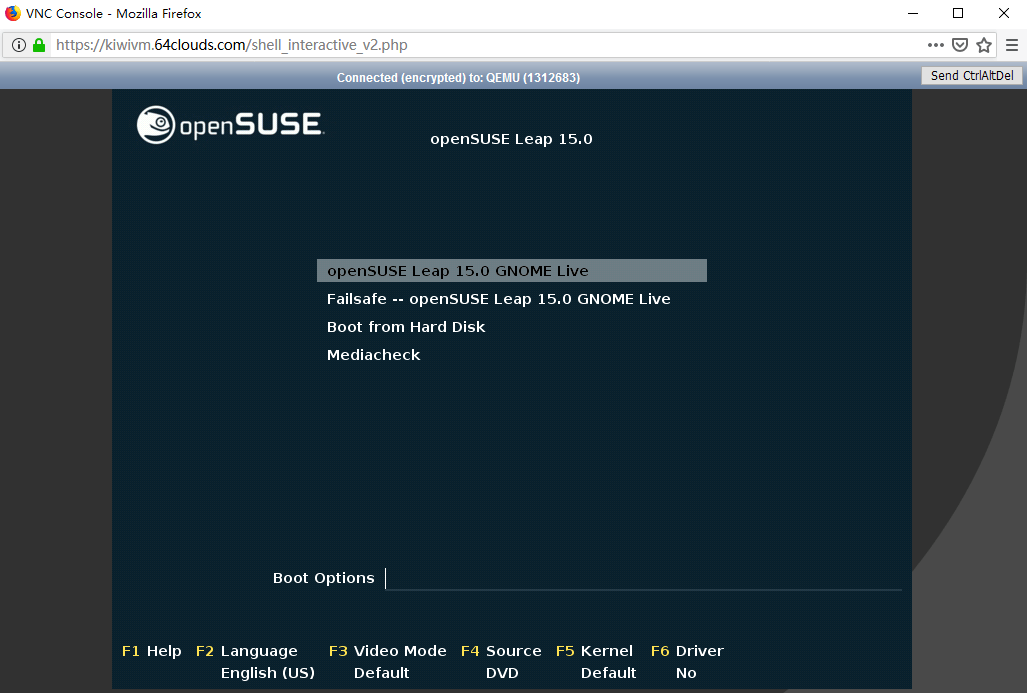Image resolution: width=1027 pixels, height=693 pixels.
Task: Open the page actions three-dots menu
Action: point(936,45)
